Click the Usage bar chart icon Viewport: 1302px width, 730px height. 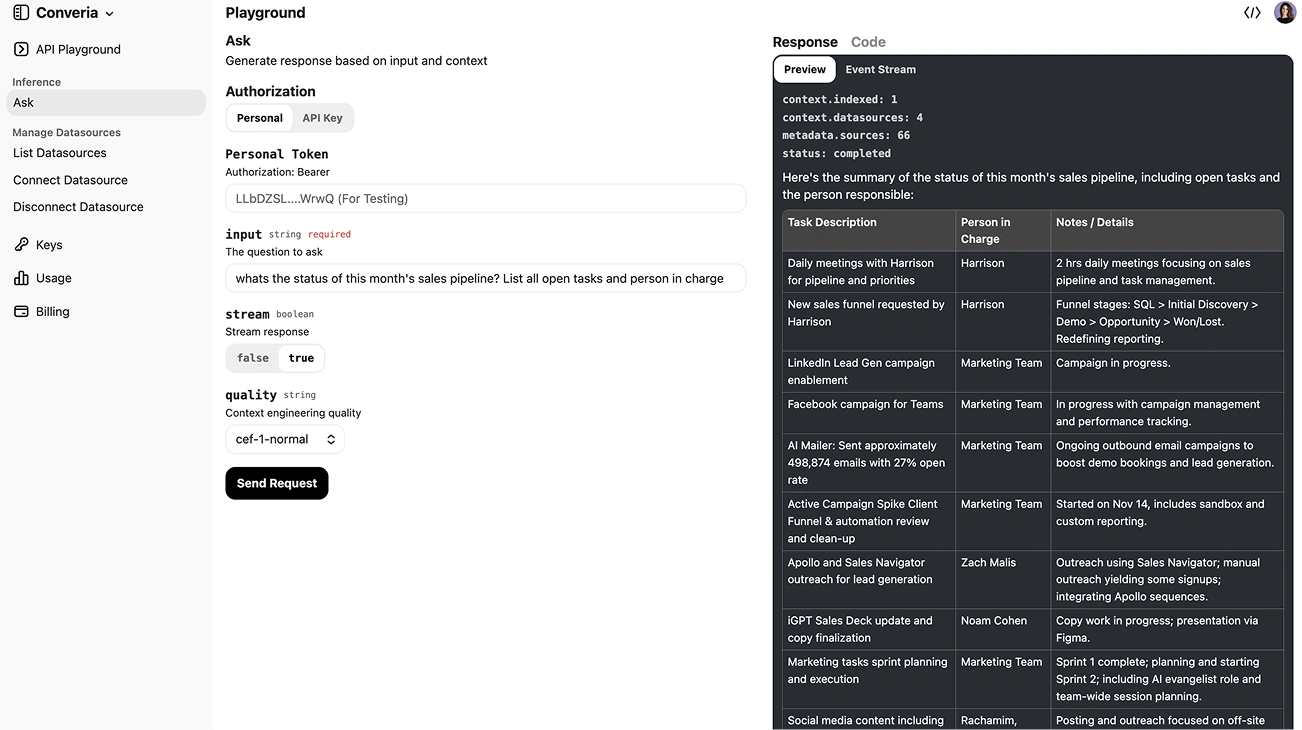tap(21, 278)
